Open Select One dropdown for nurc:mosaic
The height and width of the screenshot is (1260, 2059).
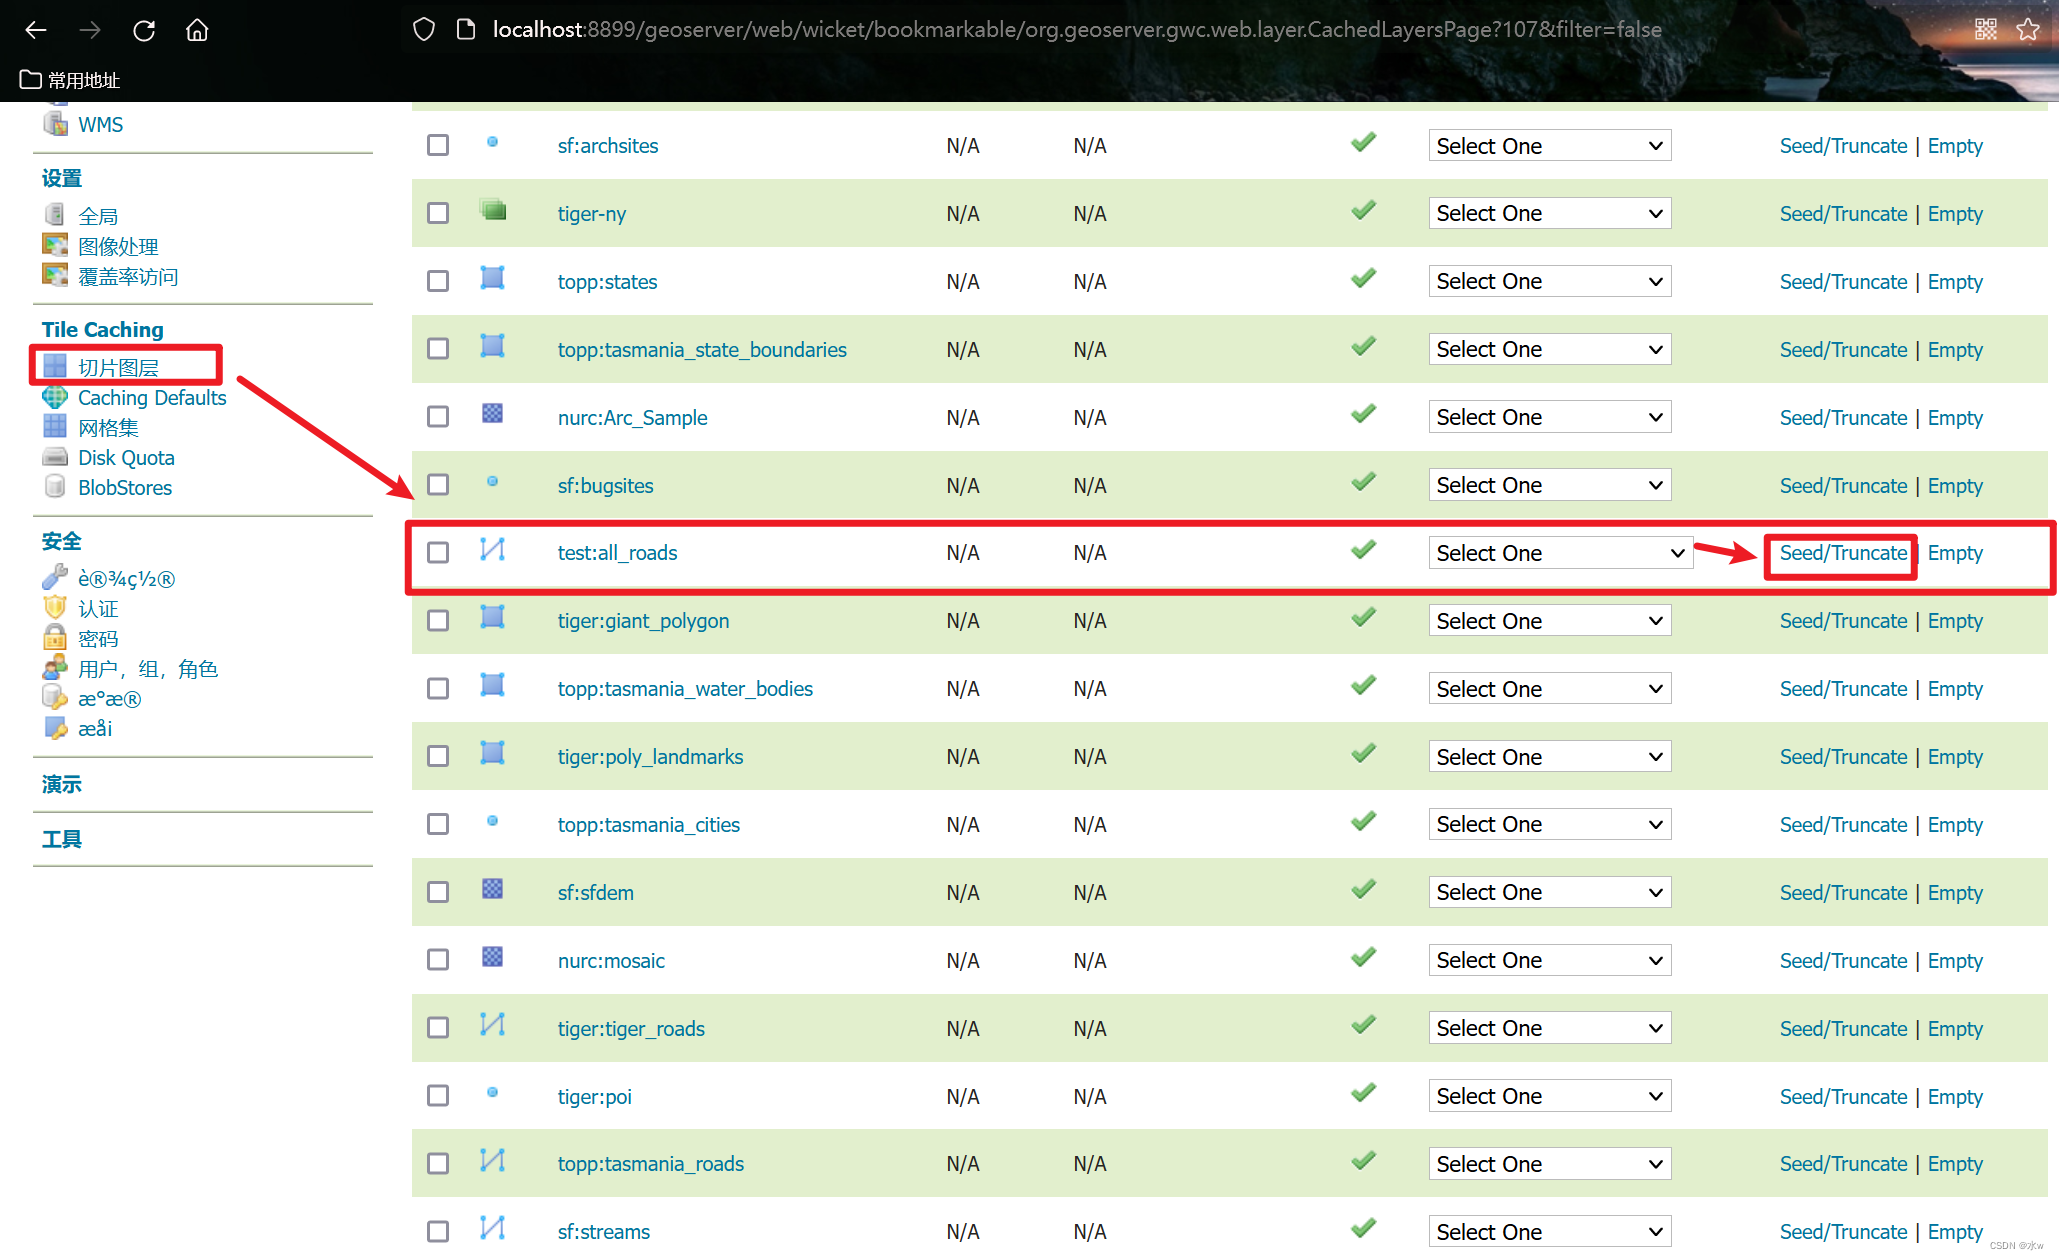pos(1549,961)
